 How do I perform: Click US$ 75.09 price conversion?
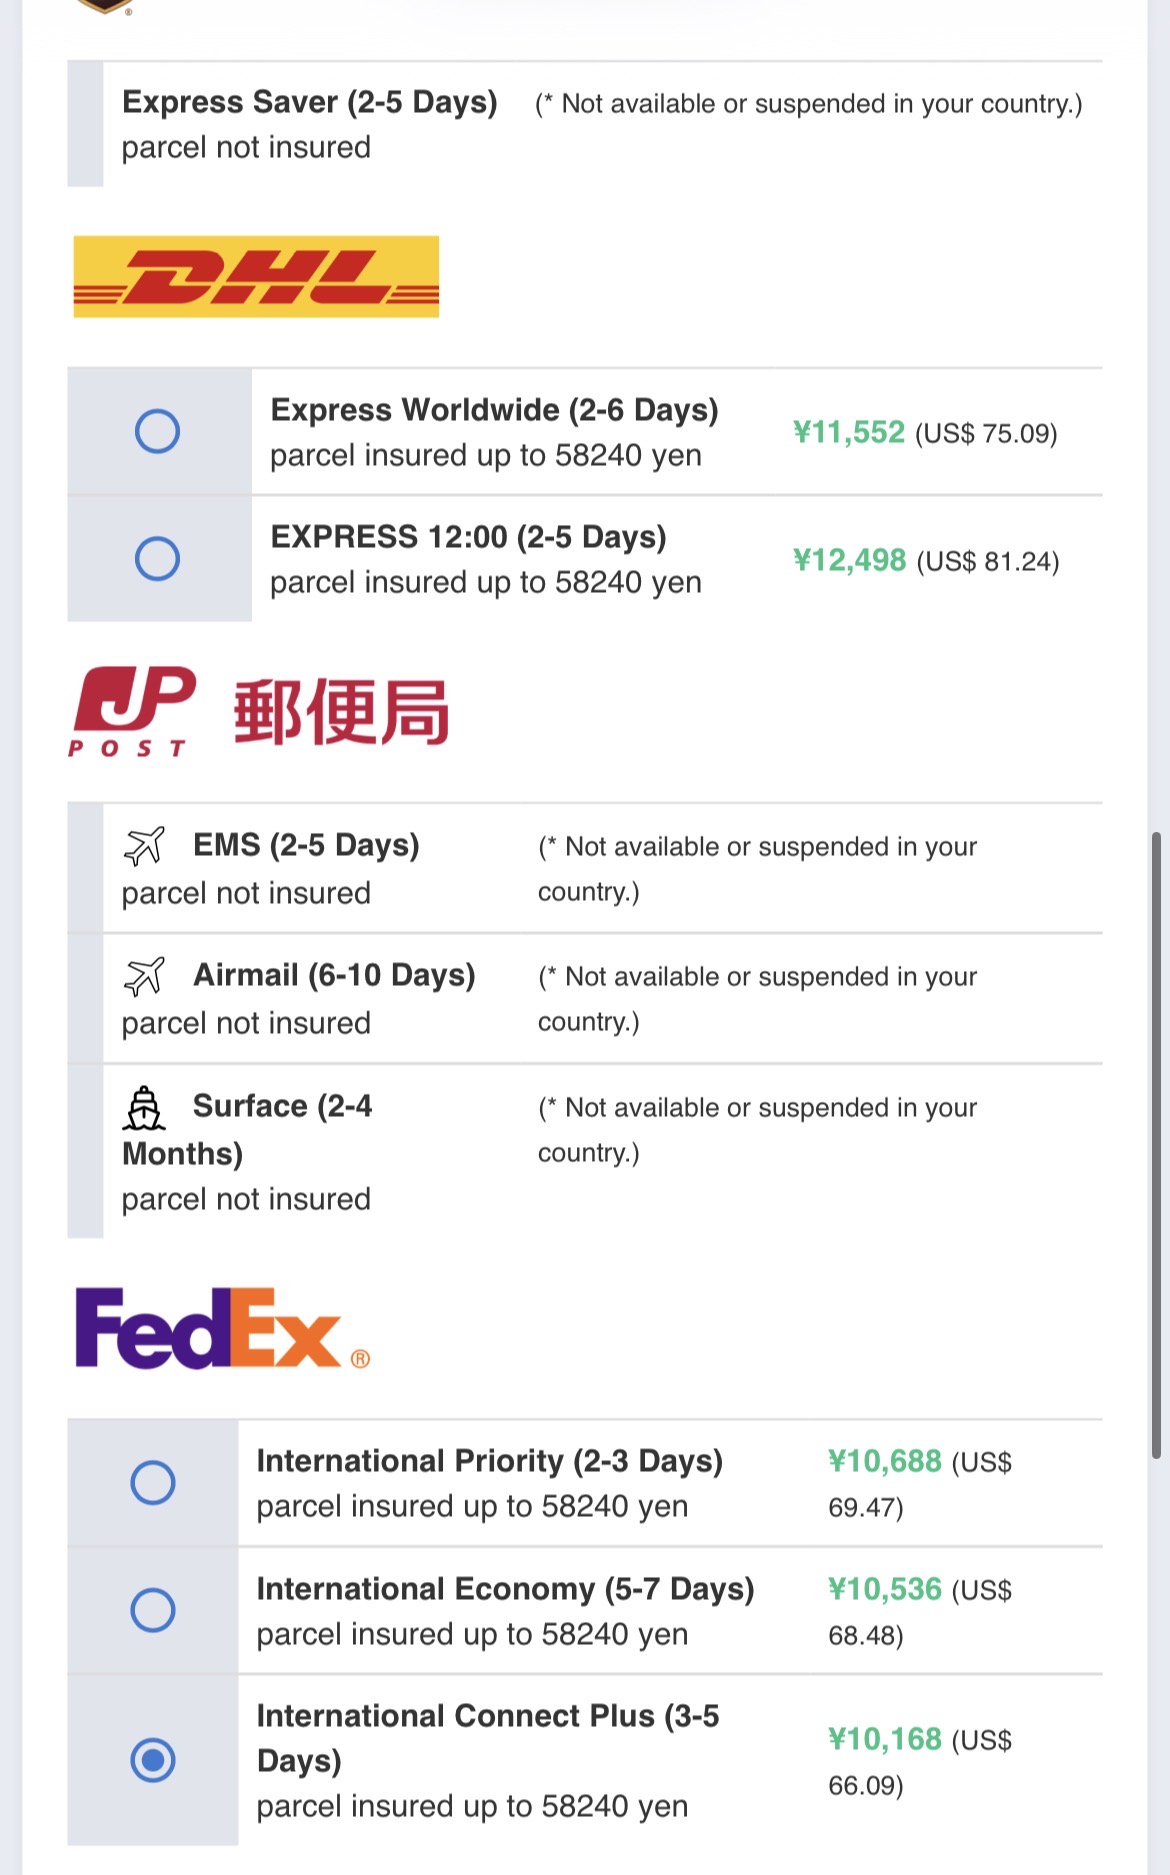click(x=986, y=434)
